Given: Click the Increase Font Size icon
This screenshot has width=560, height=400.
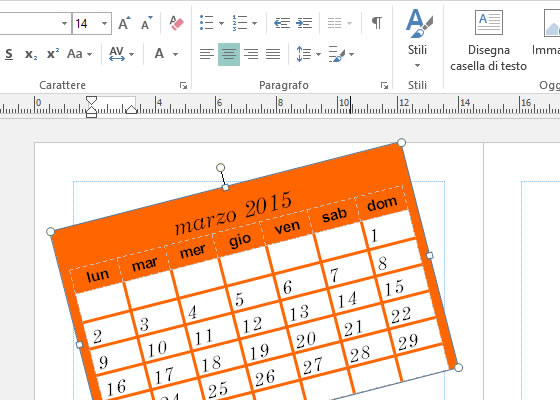Looking at the screenshot, I should click(124, 23).
